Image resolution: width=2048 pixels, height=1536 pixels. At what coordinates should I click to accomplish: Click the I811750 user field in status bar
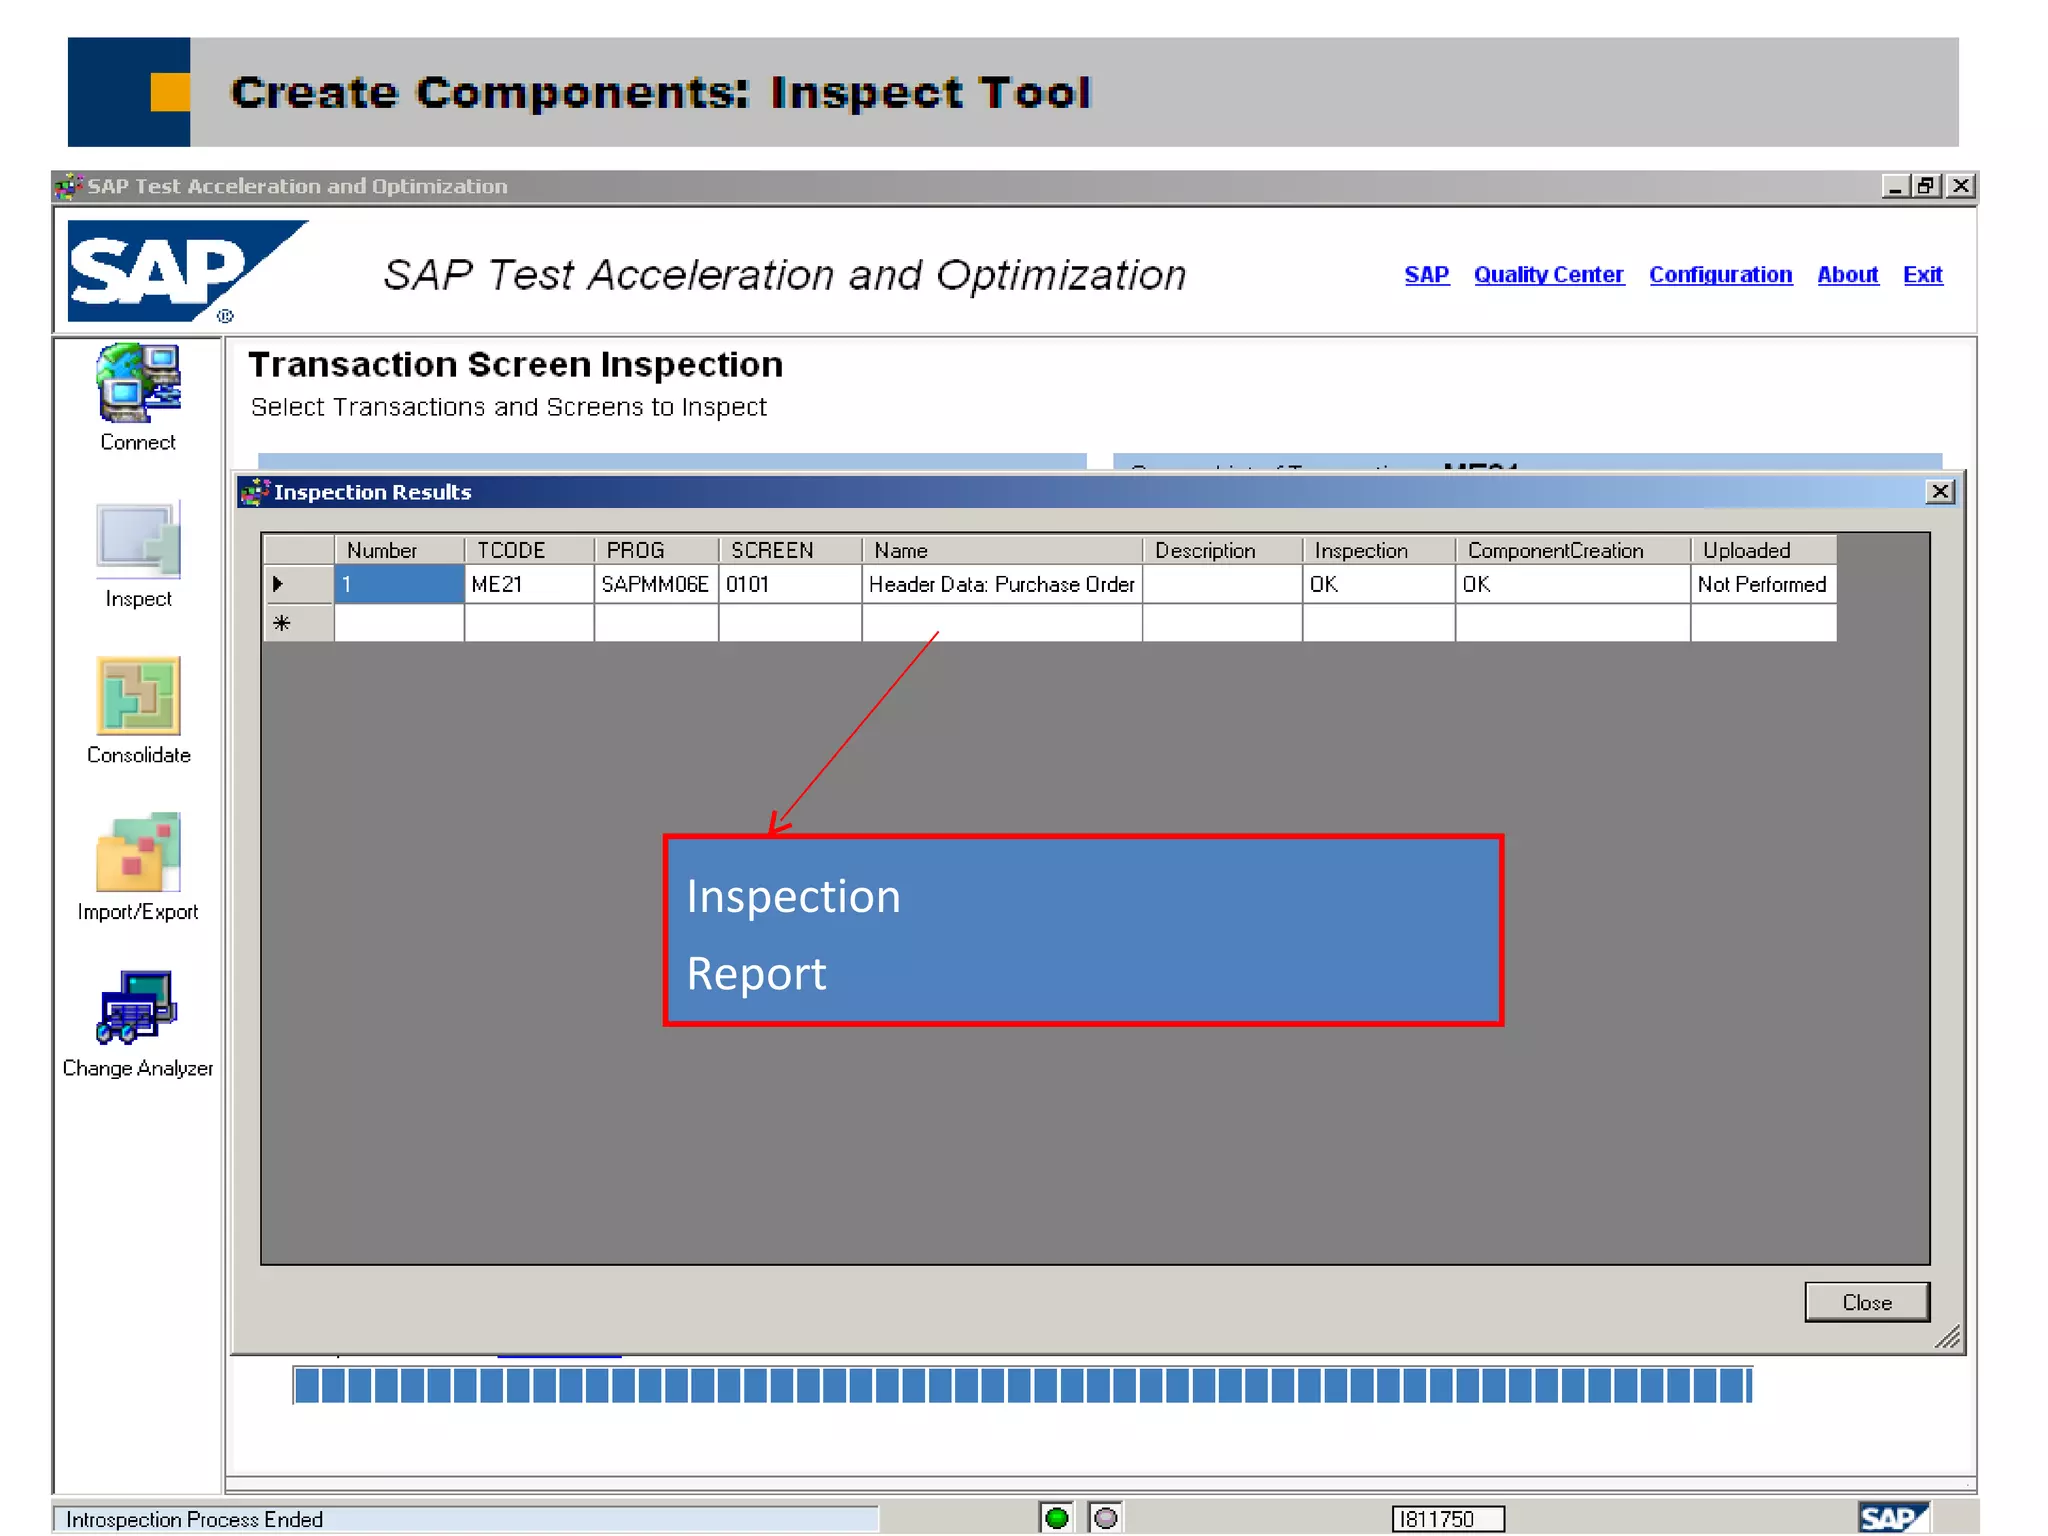click(x=1448, y=1519)
